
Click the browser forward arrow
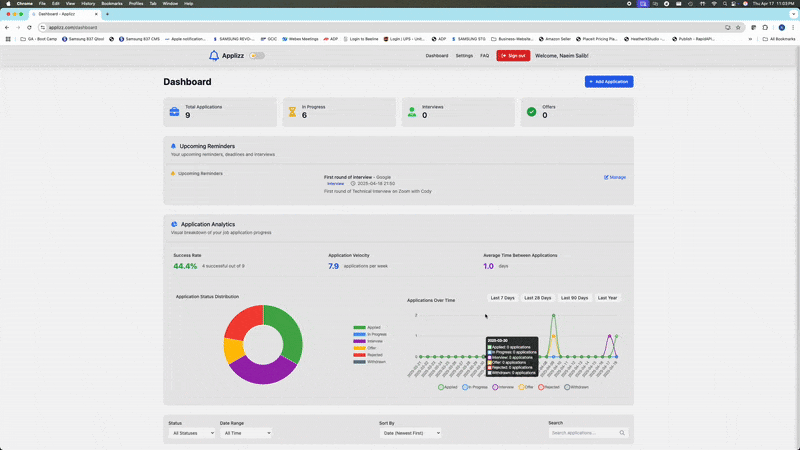[18, 28]
